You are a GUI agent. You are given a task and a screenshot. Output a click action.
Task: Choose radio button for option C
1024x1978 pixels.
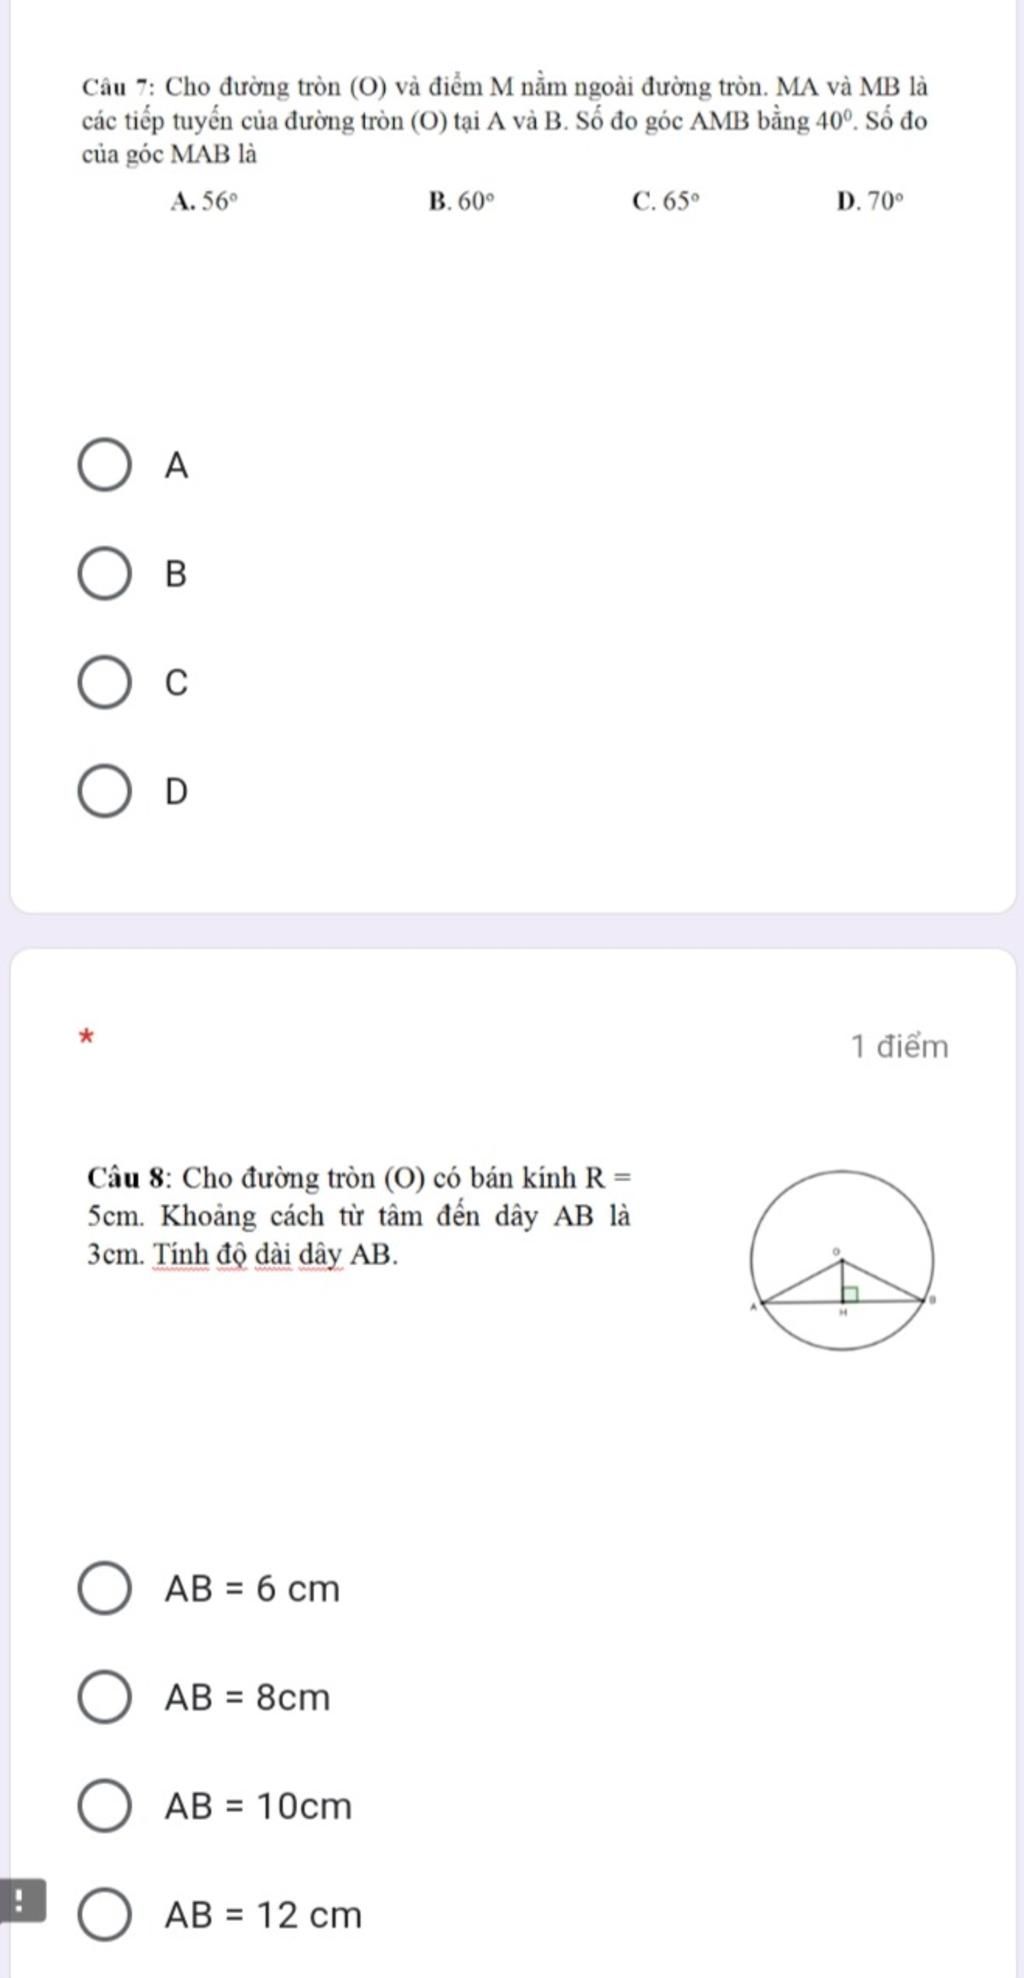tap(104, 682)
